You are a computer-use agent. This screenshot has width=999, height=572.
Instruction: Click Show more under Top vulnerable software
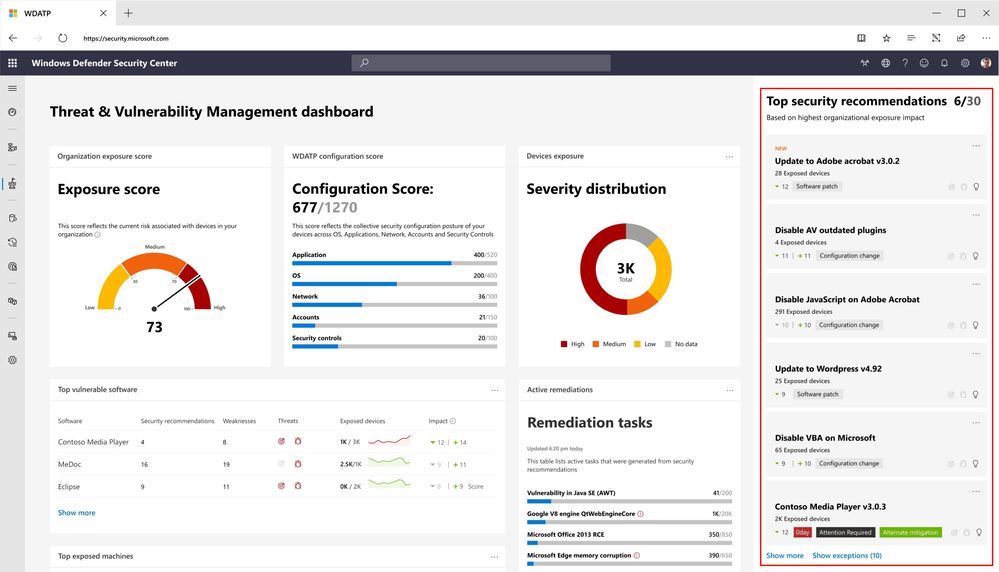(x=76, y=513)
